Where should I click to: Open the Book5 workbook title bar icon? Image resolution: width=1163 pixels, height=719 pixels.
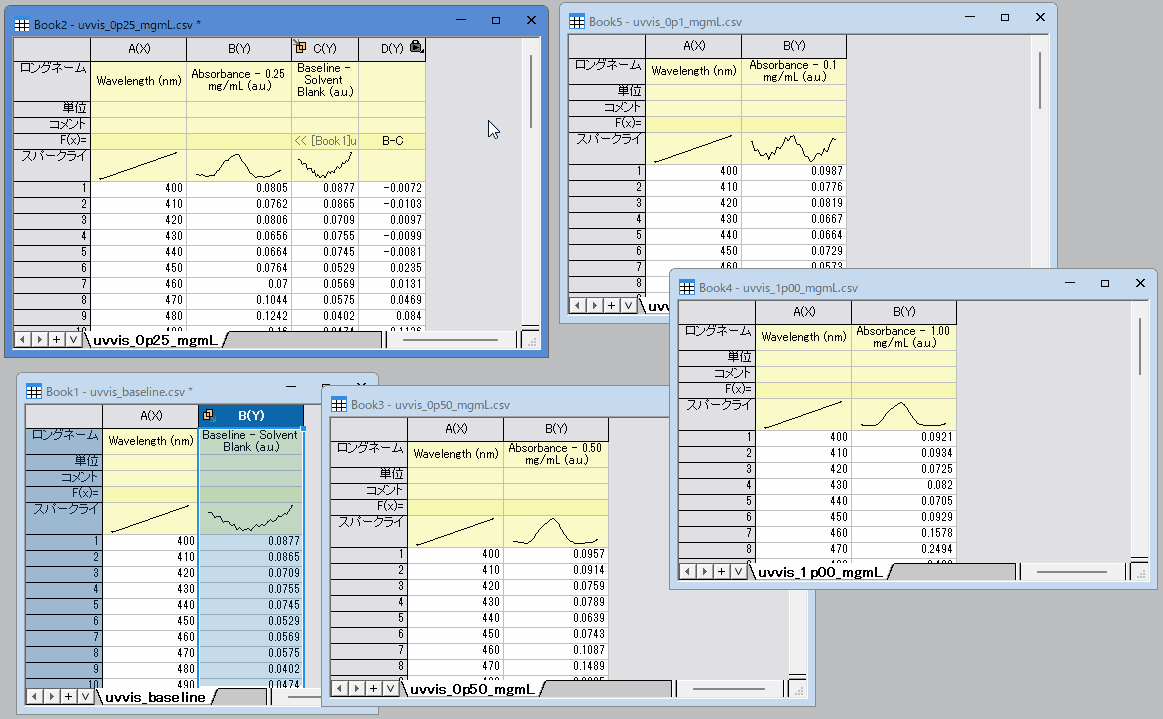pos(577,22)
